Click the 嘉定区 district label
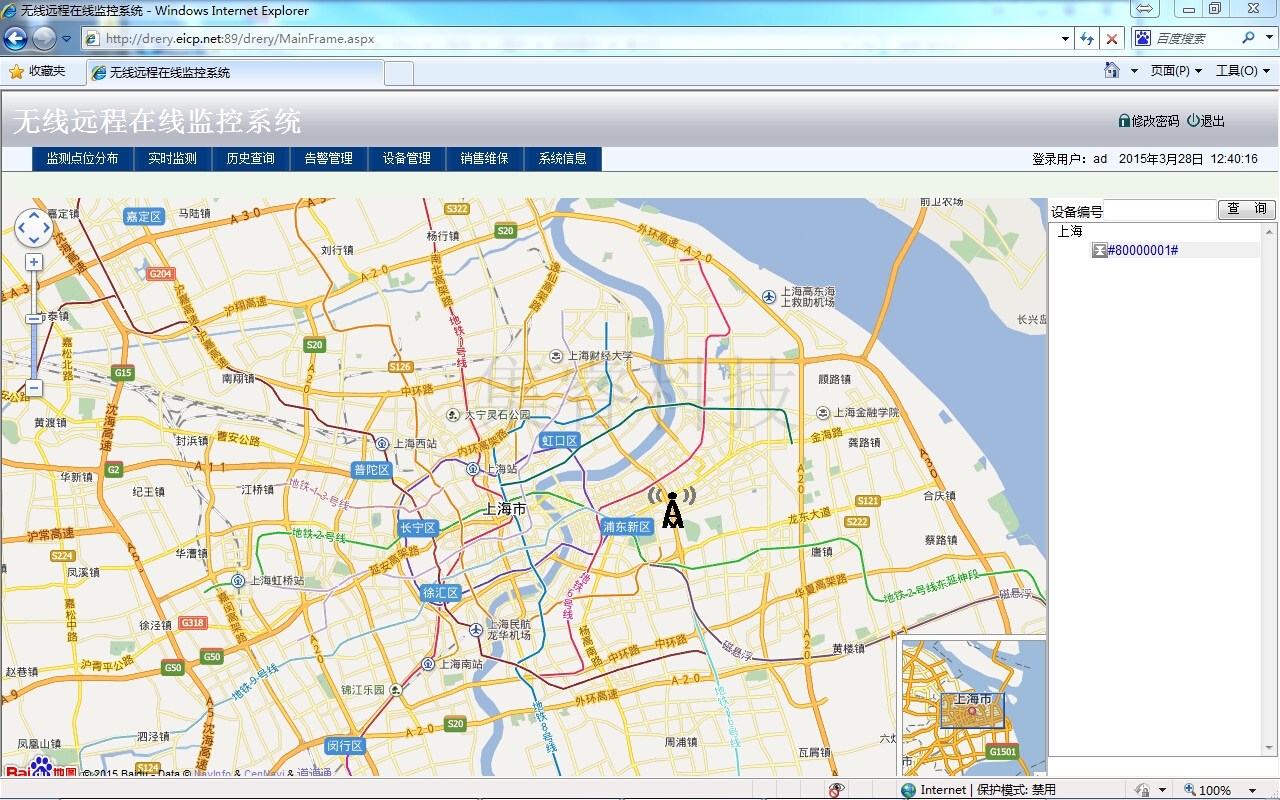This screenshot has width=1280, height=800. pyautogui.click(x=144, y=216)
